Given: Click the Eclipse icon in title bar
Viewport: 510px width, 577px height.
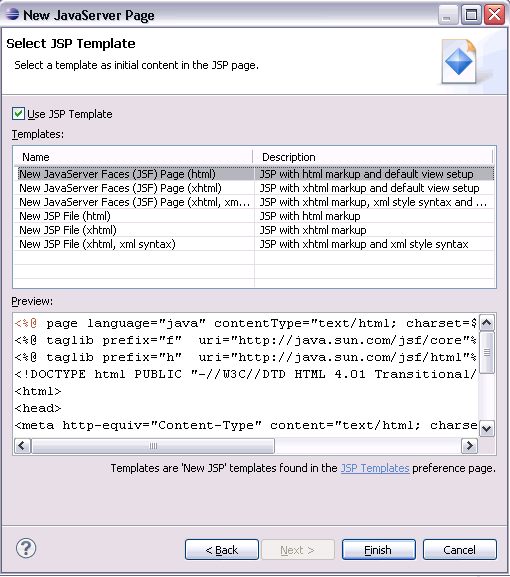Looking at the screenshot, I should point(12,14).
